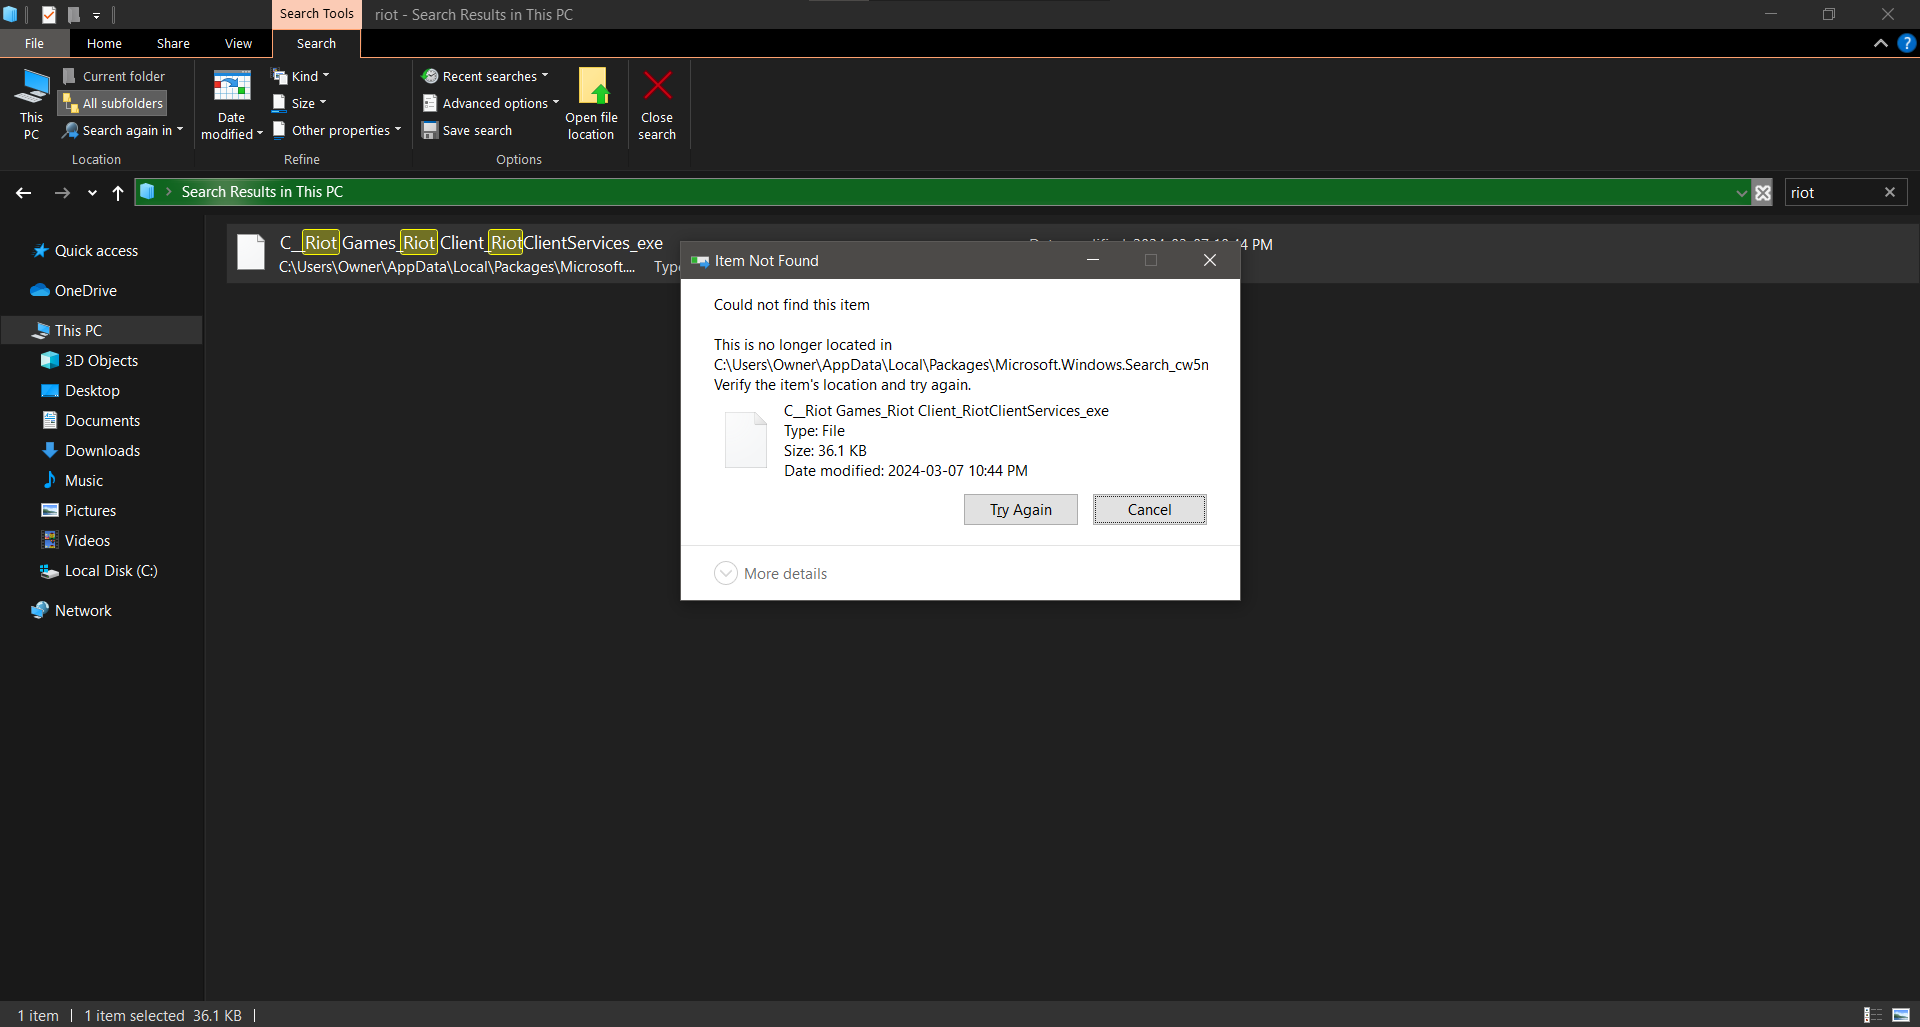The image size is (1920, 1027).
Task: Click the blue Help question mark icon
Action: point(1906,43)
